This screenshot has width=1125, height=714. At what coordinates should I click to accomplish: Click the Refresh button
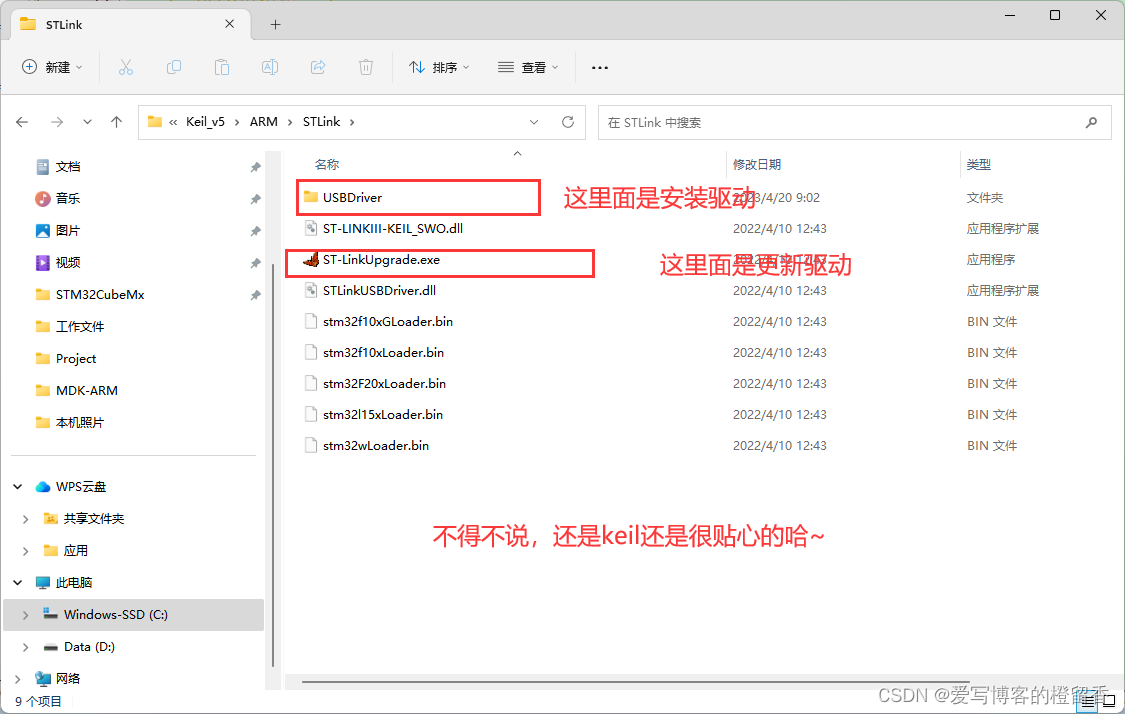pyautogui.click(x=568, y=122)
